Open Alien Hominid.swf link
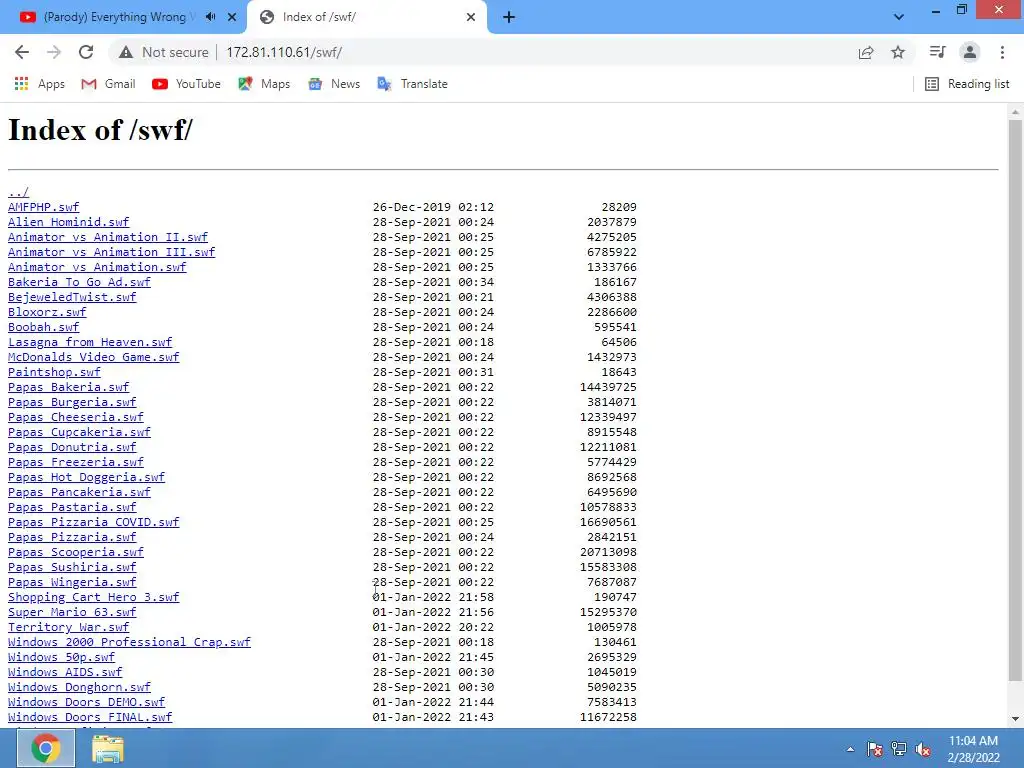 (x=69, y=222)
